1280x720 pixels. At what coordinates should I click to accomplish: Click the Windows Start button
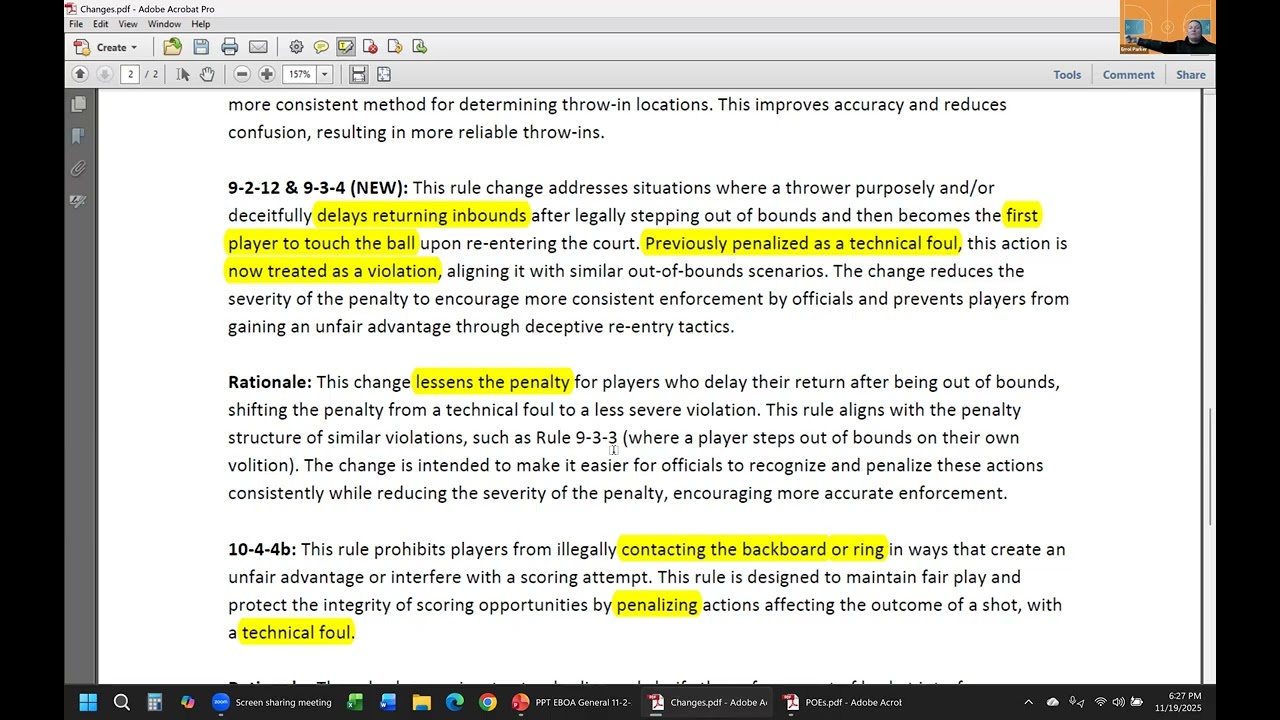click(x=88, y=702)
